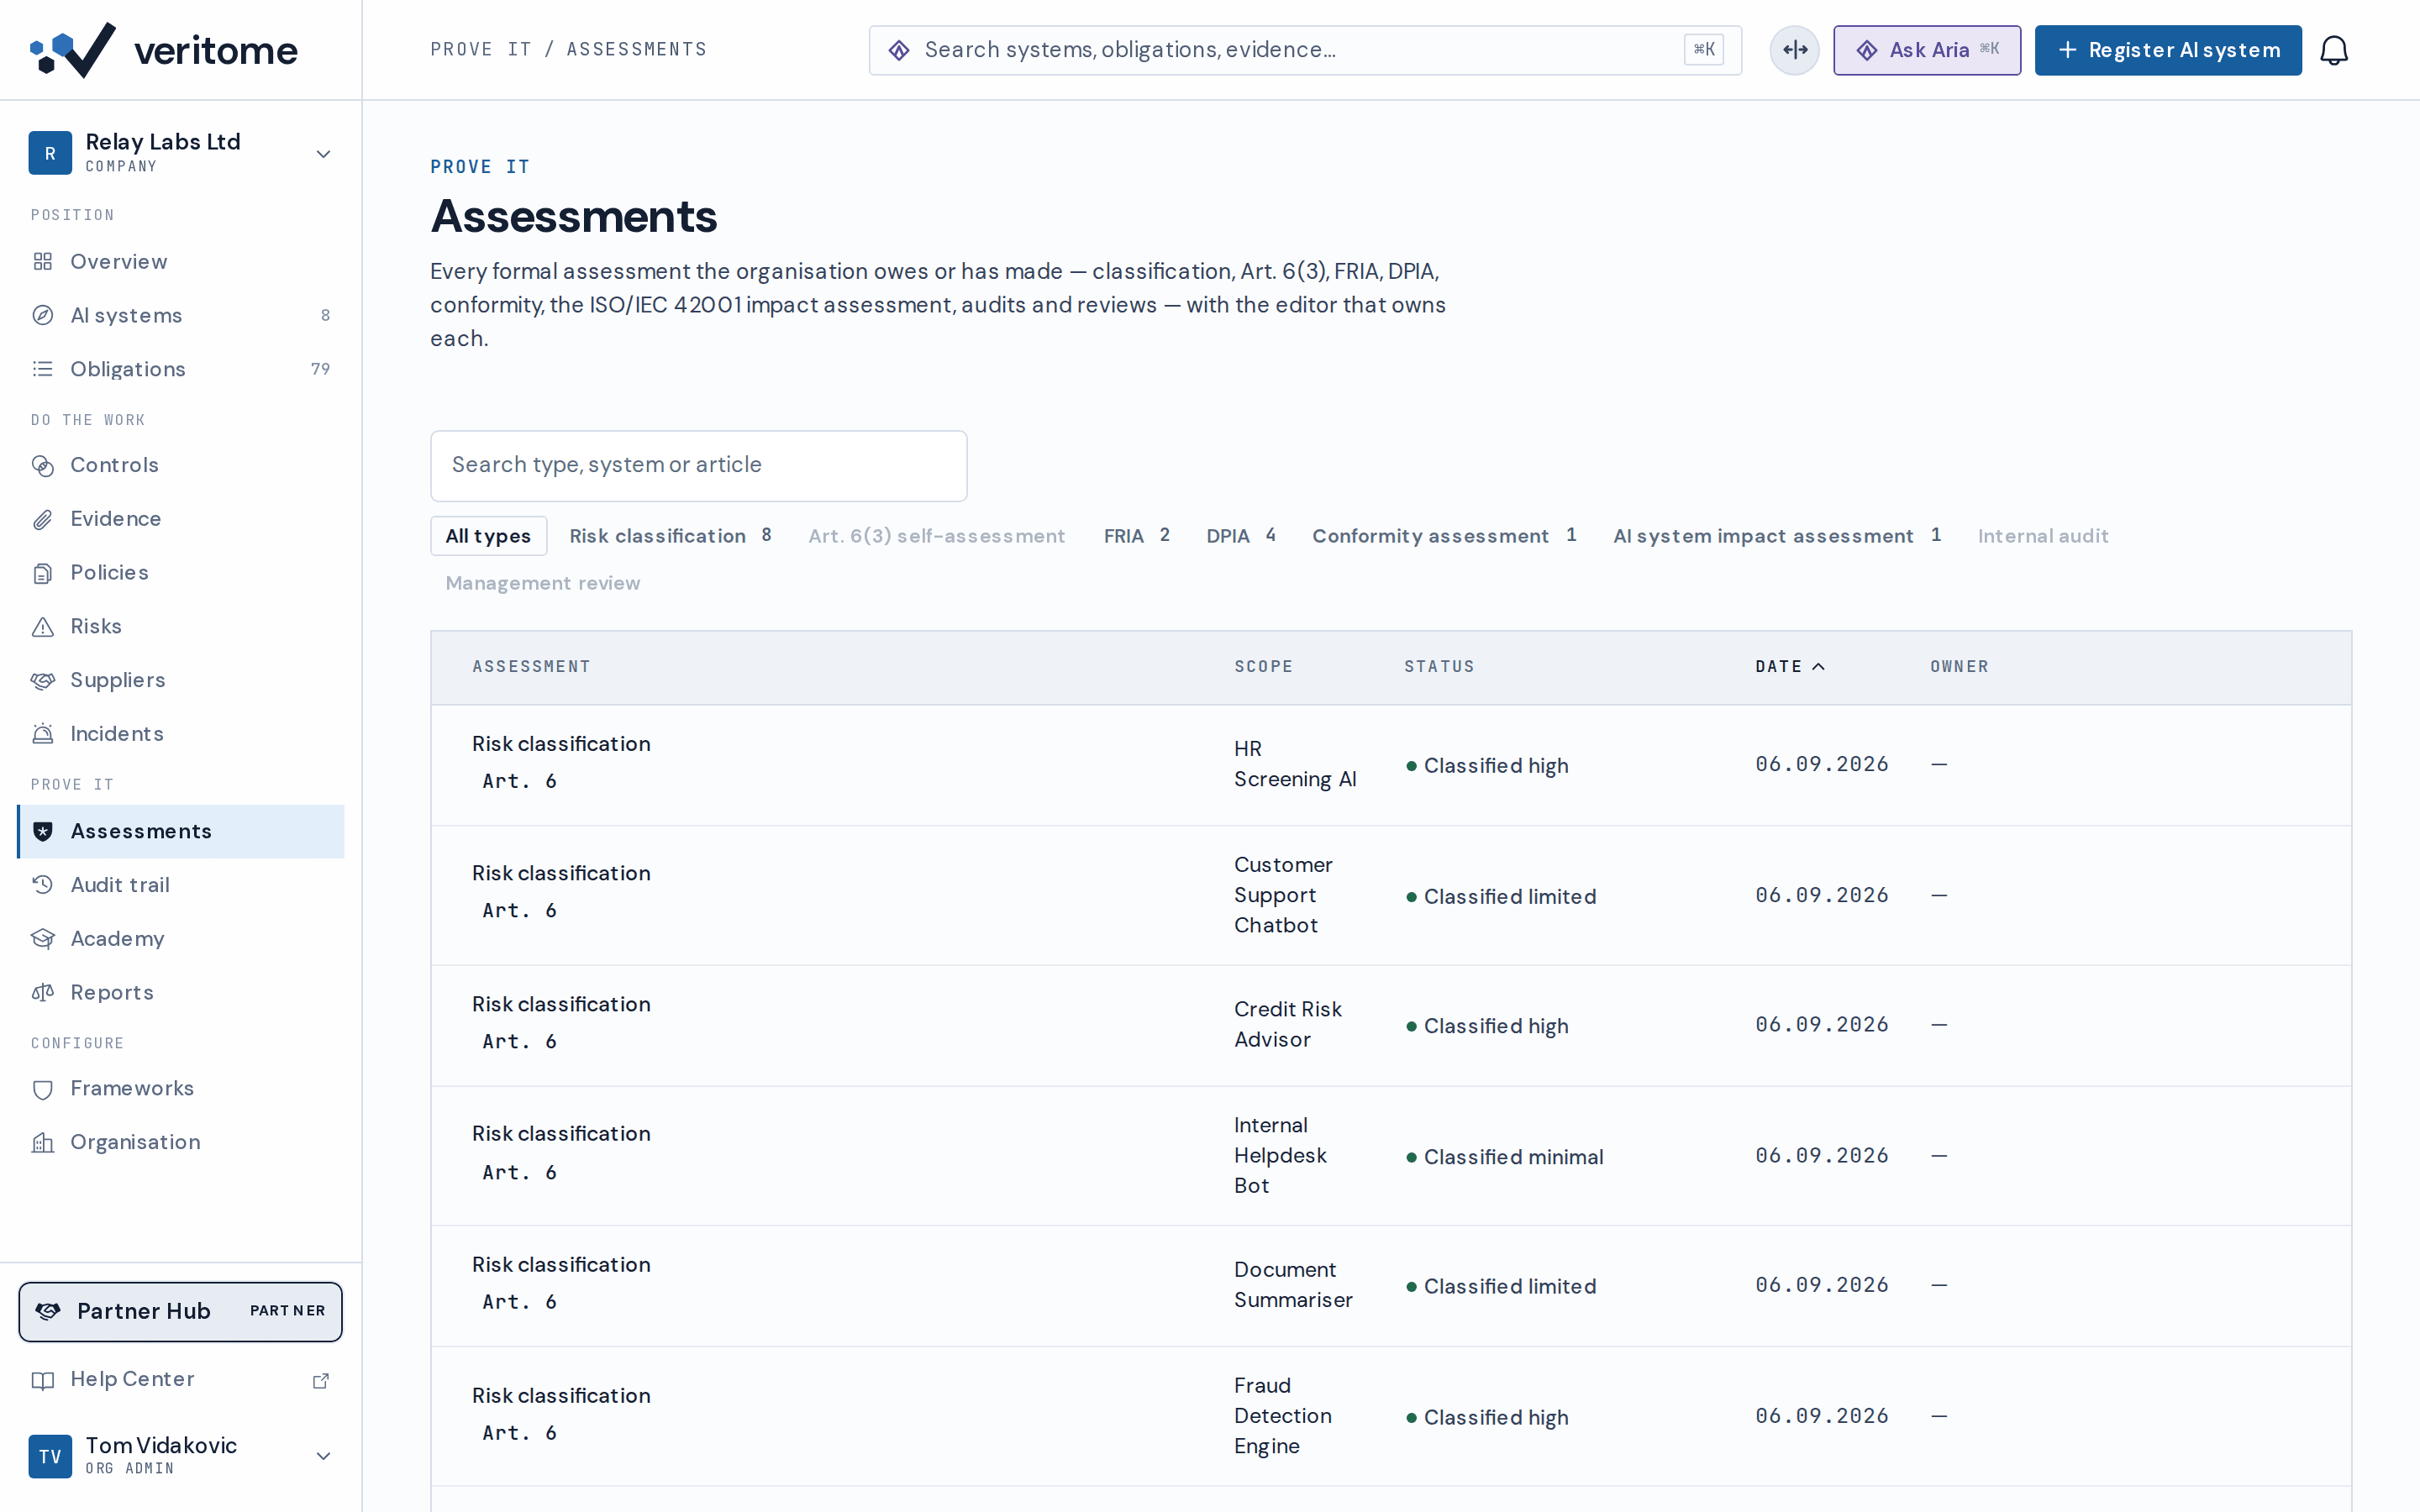Viewport: 2420px width, 1512px height.
Task: Click Classified minimal status
Action: coord(1504,1157)
